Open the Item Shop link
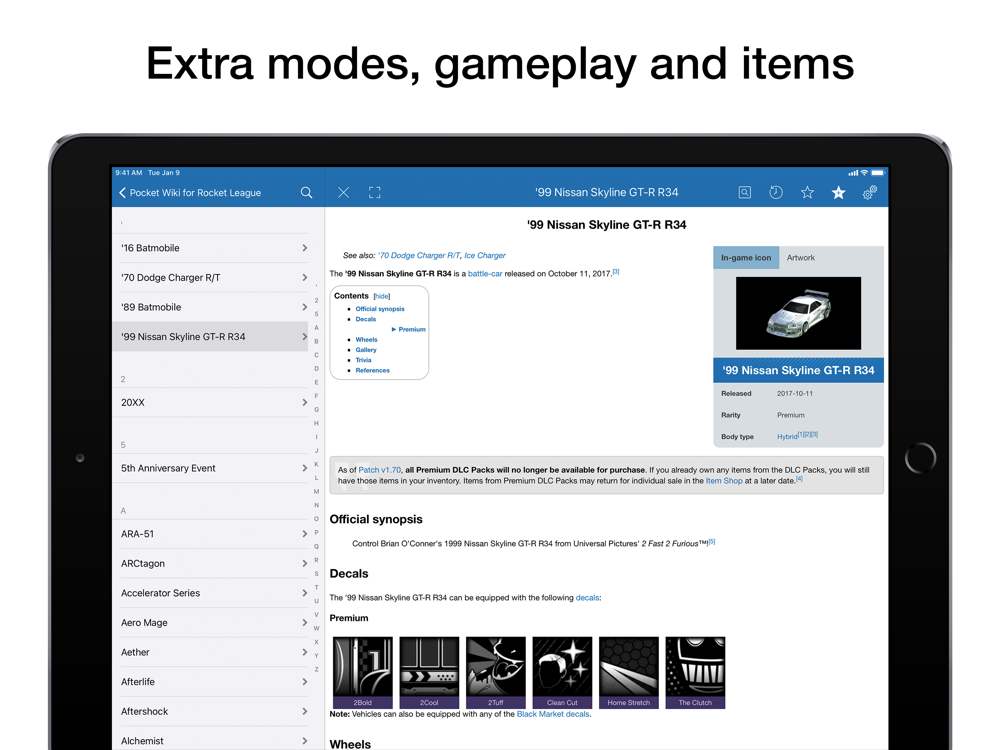The image size is (1000, 750). pos(724,481)
